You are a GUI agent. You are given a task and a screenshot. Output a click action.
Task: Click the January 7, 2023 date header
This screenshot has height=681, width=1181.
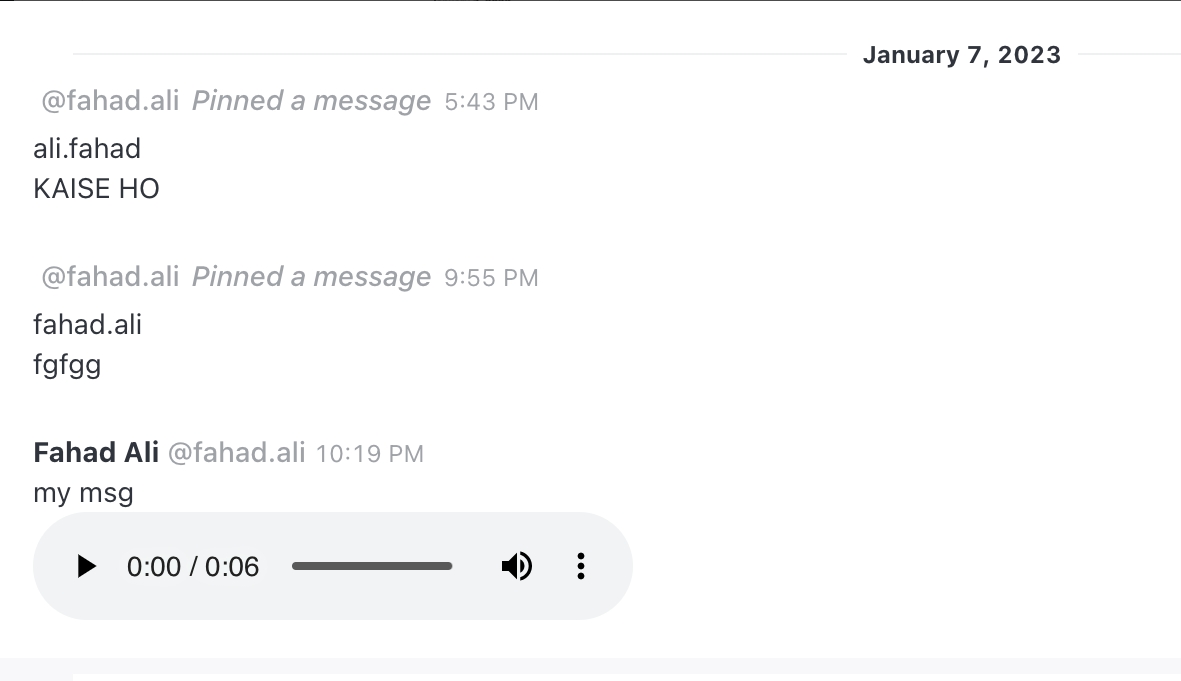pos(961,54)
